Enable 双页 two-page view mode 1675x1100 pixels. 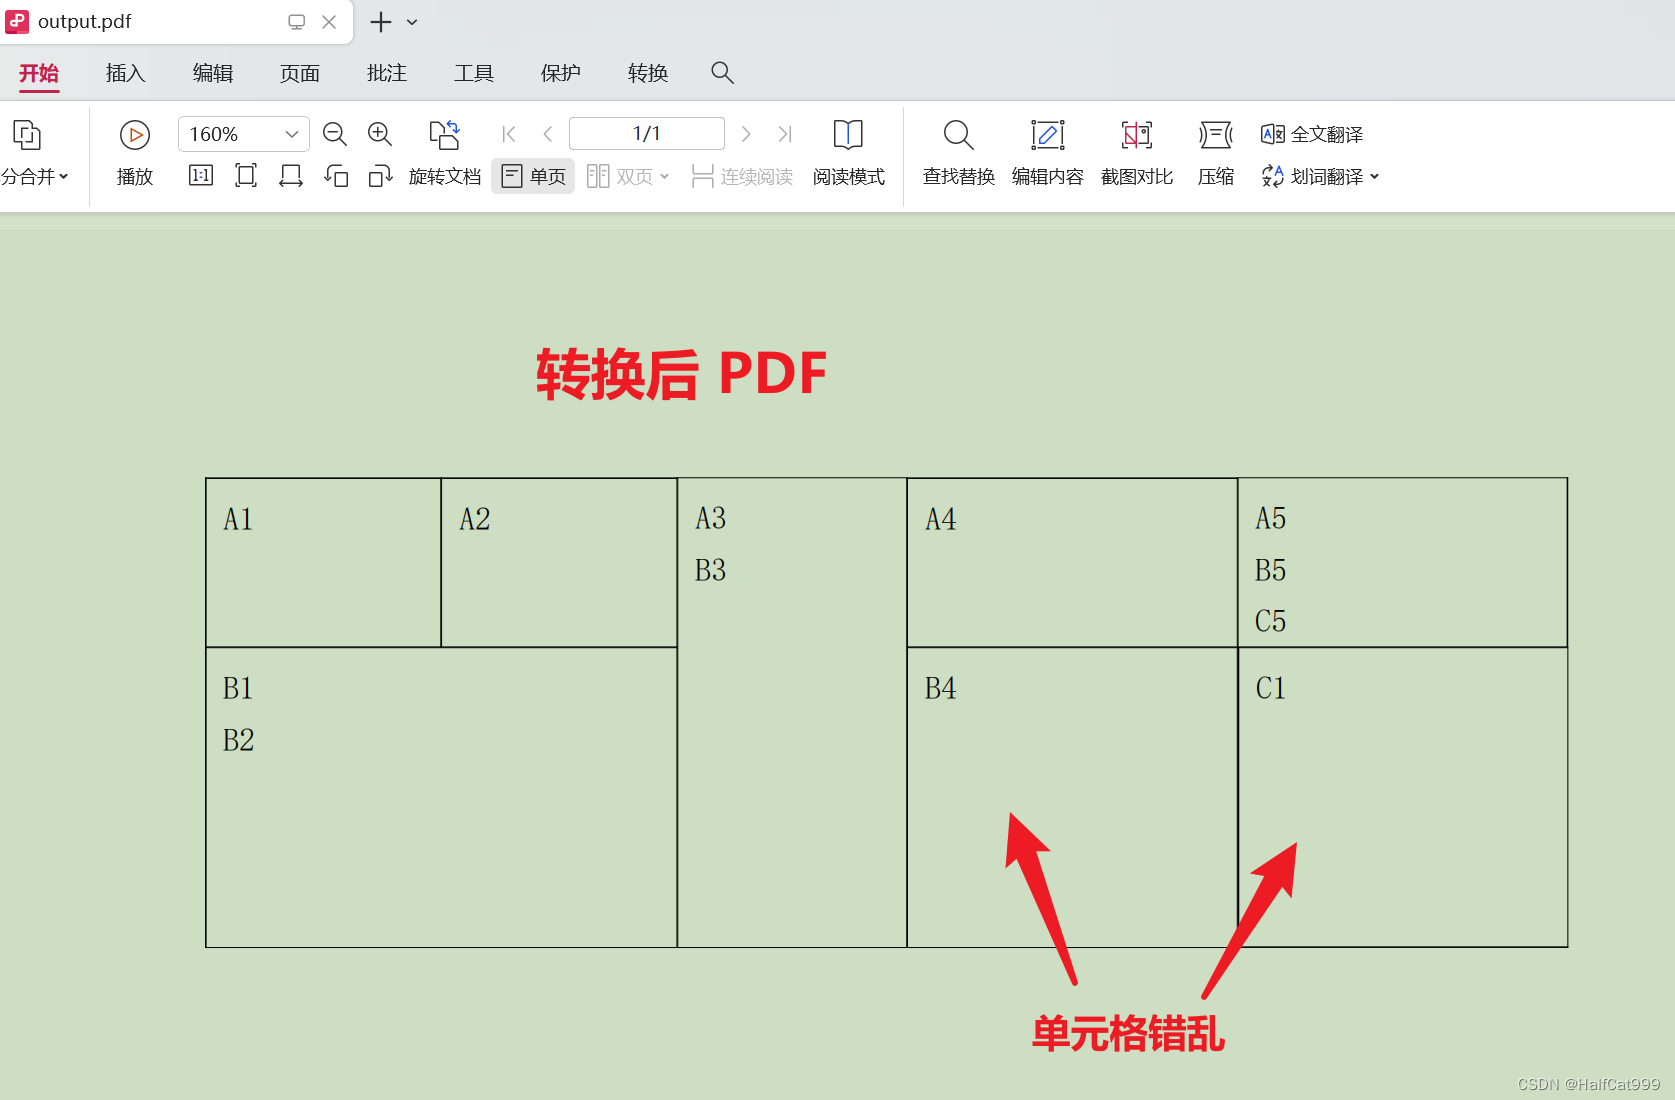click(x=625, y=176)
